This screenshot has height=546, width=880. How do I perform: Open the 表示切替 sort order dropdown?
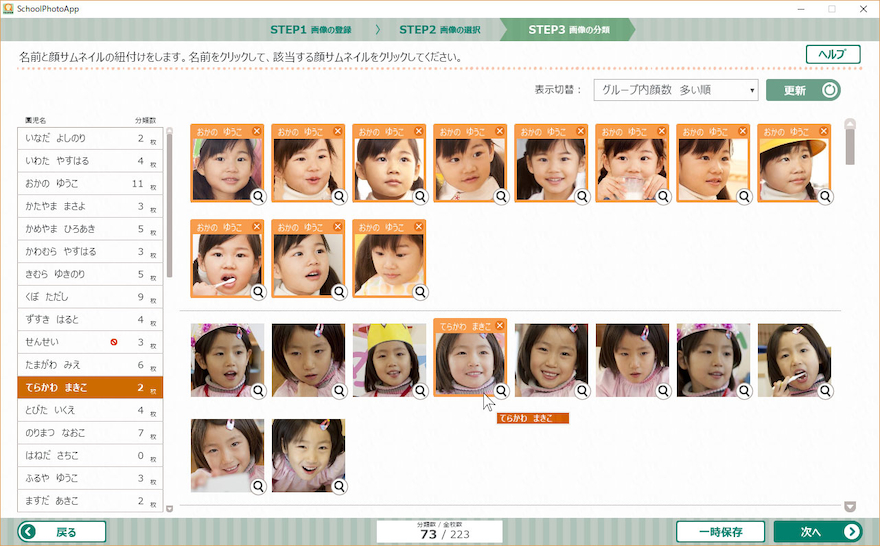[x=676, y=90]
